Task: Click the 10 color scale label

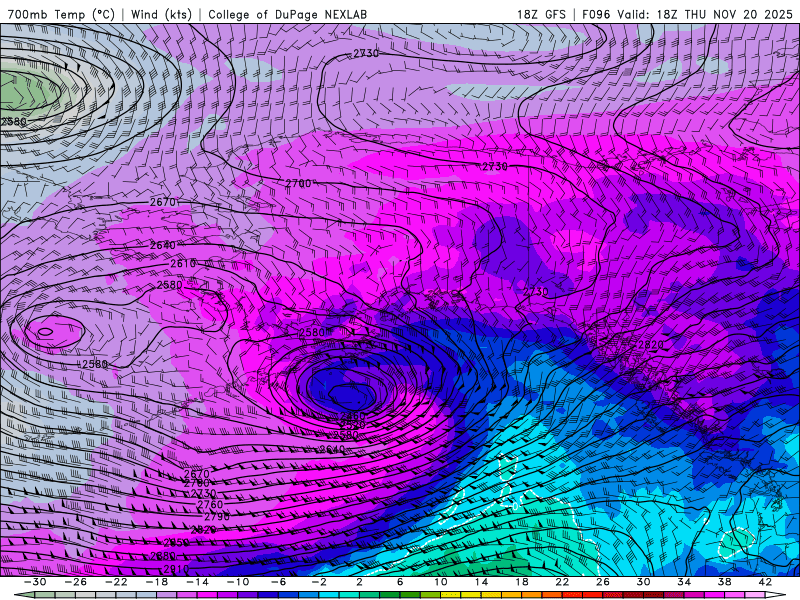Action: click(441, 582)
